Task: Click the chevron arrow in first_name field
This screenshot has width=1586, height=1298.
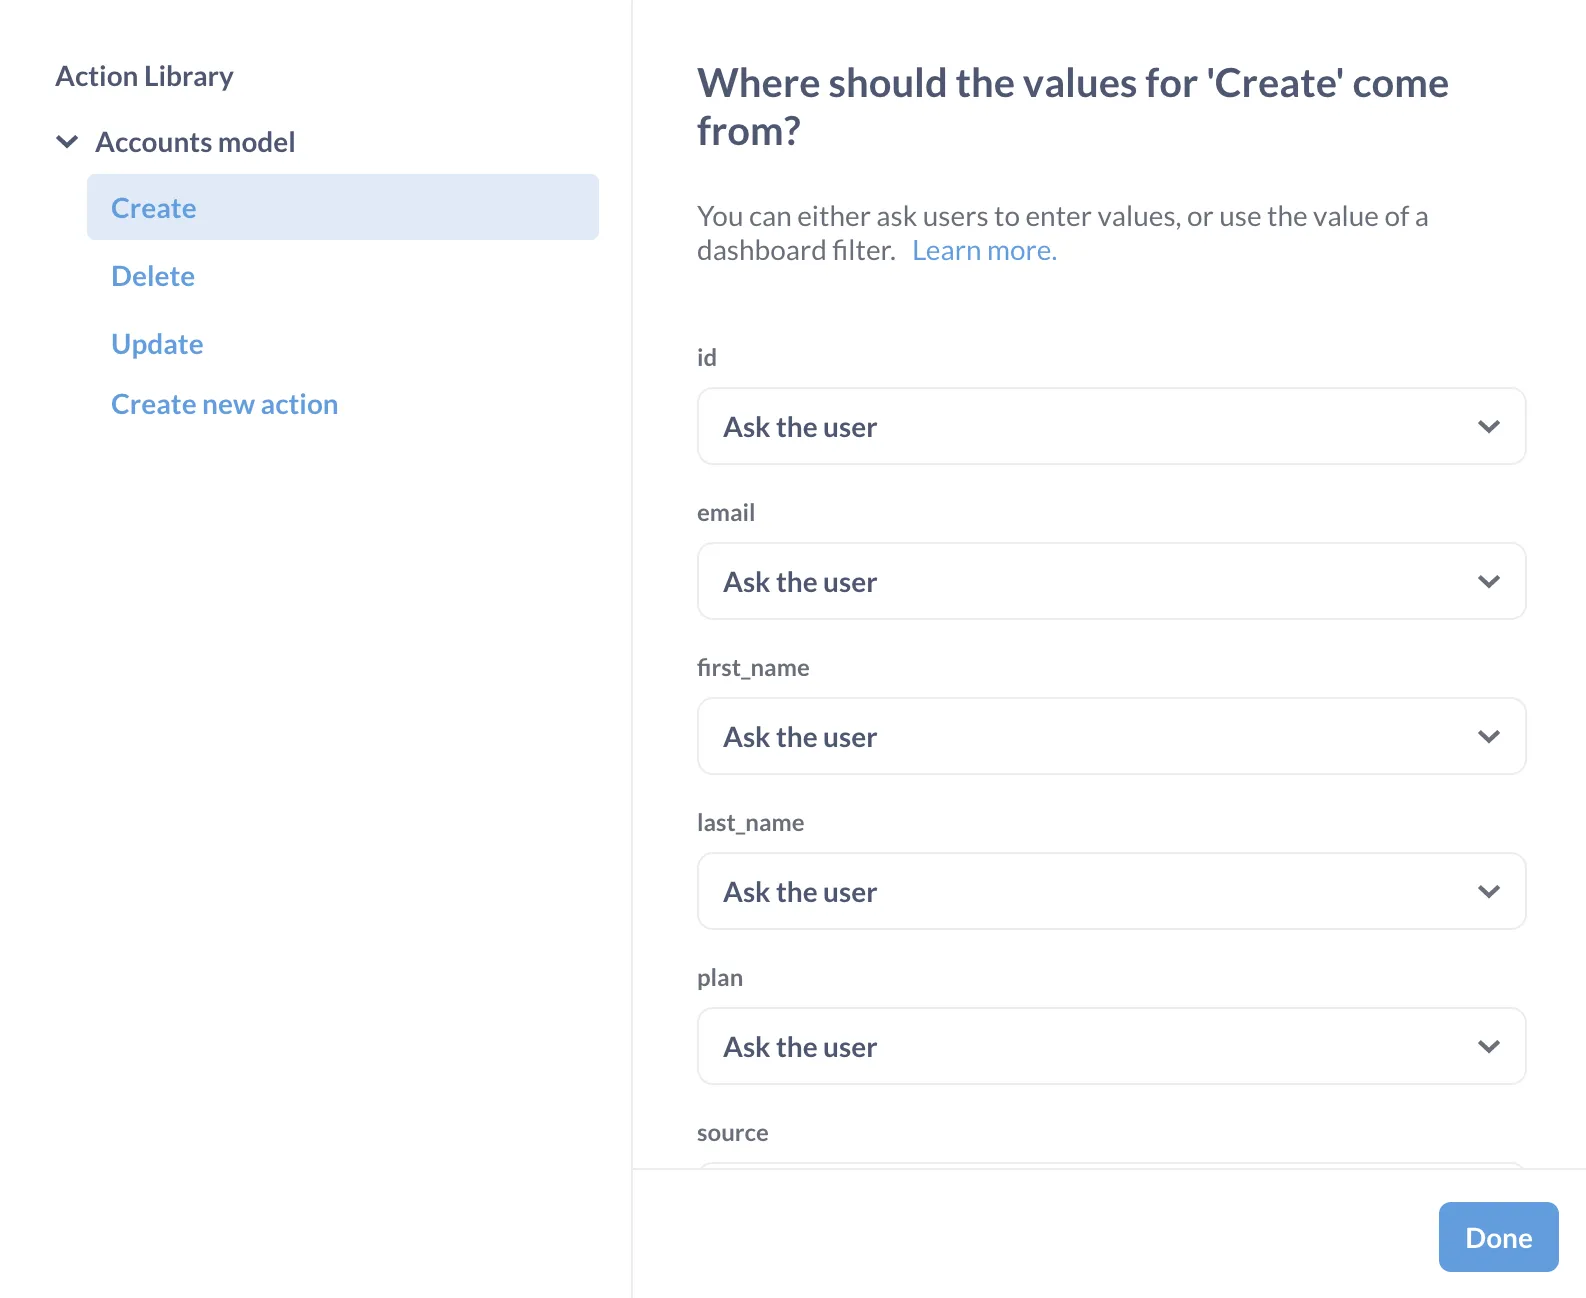Action: tap(1489, 737)
